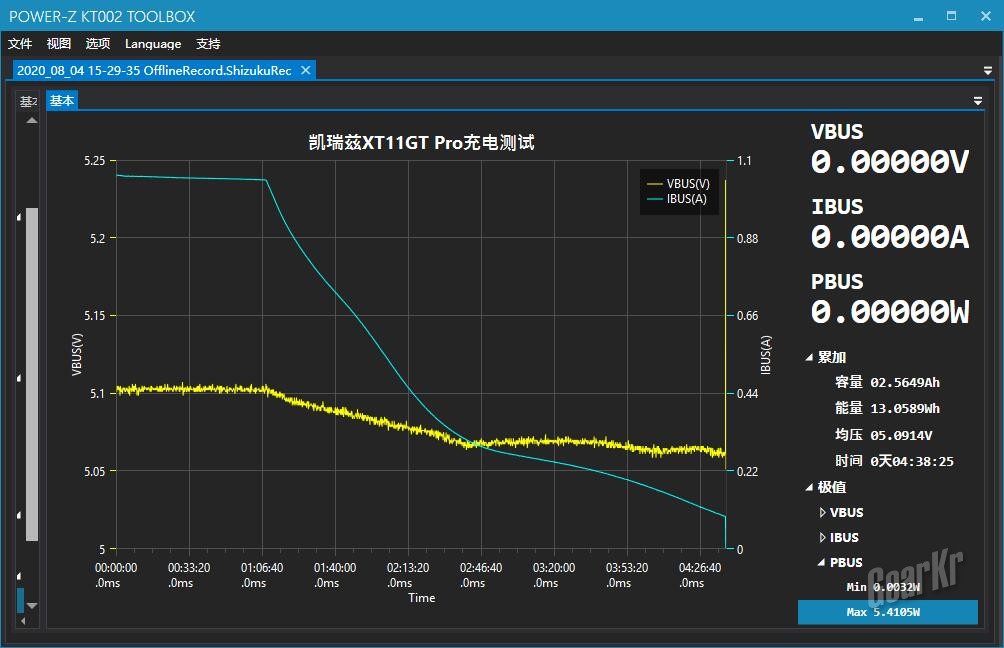Image resolution: width=1004 pixels, height=648 pixels.
Task: Open the 视图 menu
Action: point(59,44)
